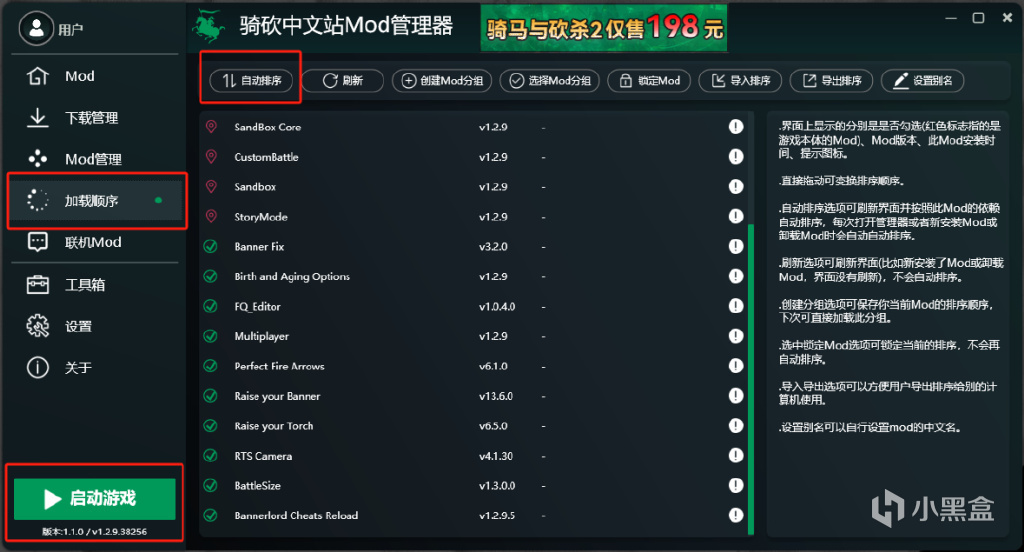This screenshot has height=552, width=1024.
Task: Click the 用户 username label
Action: [x=71, y=30]
